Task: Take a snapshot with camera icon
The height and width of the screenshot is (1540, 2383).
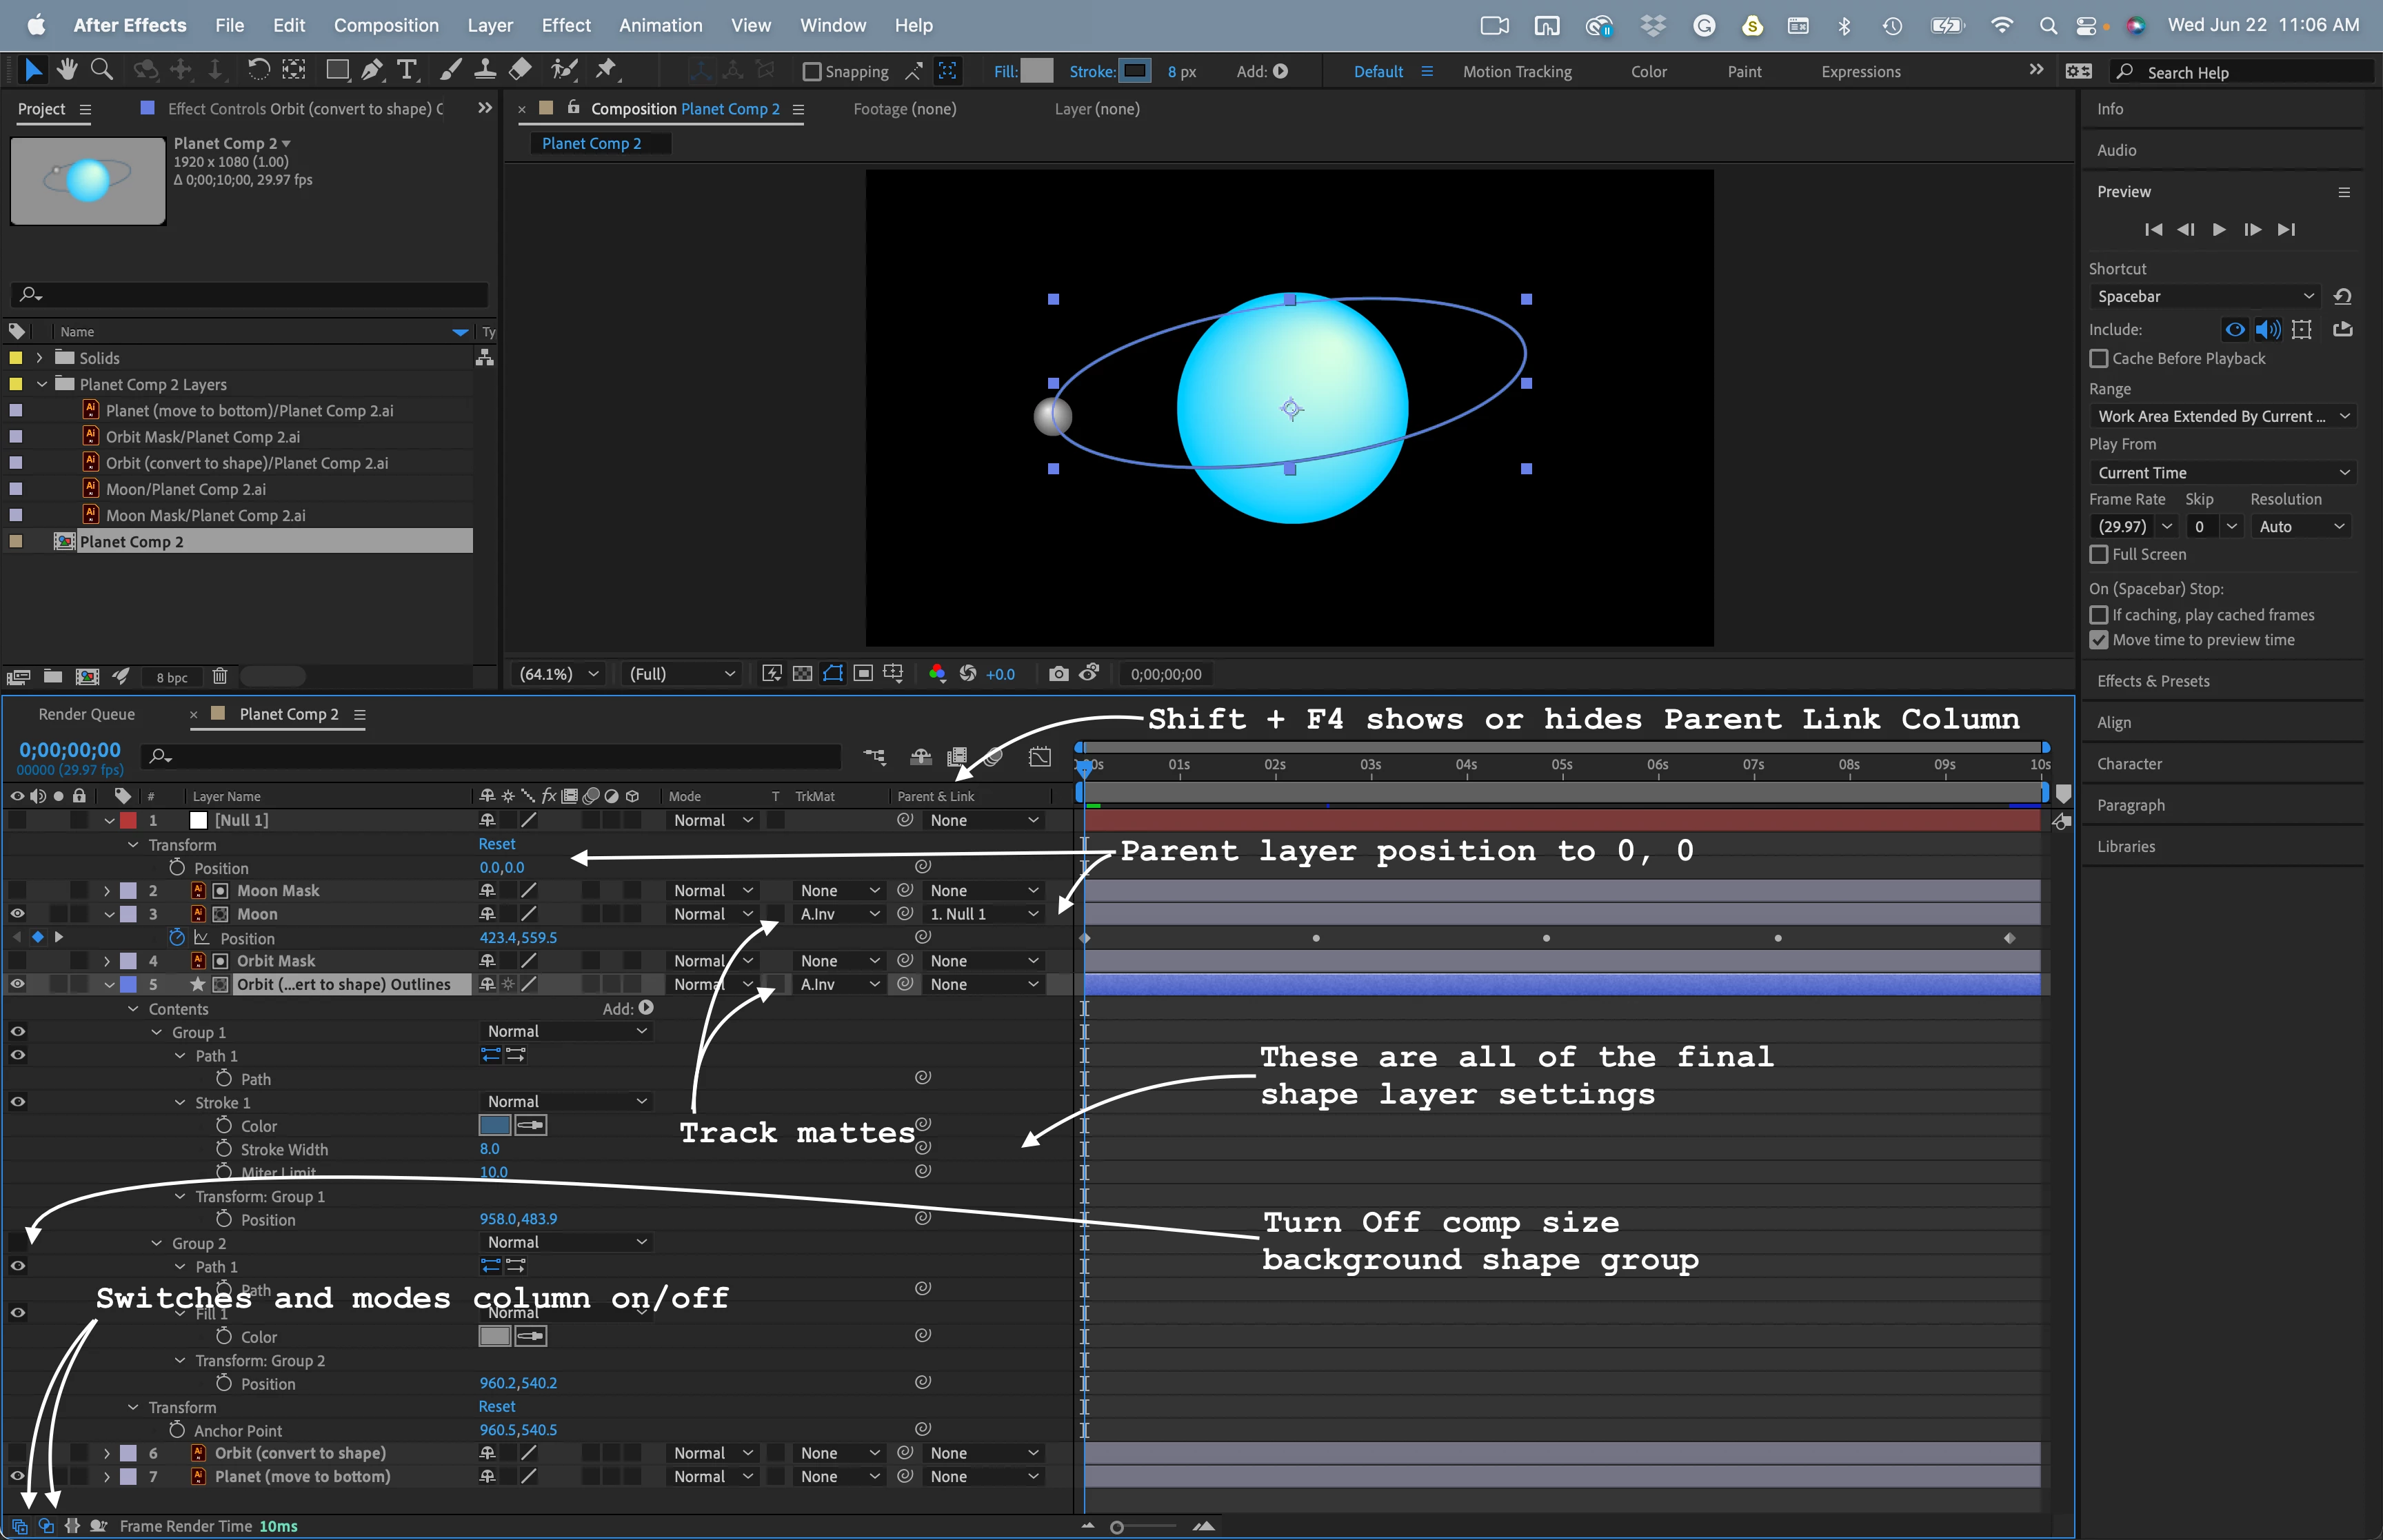Action: click(1058, 674)
